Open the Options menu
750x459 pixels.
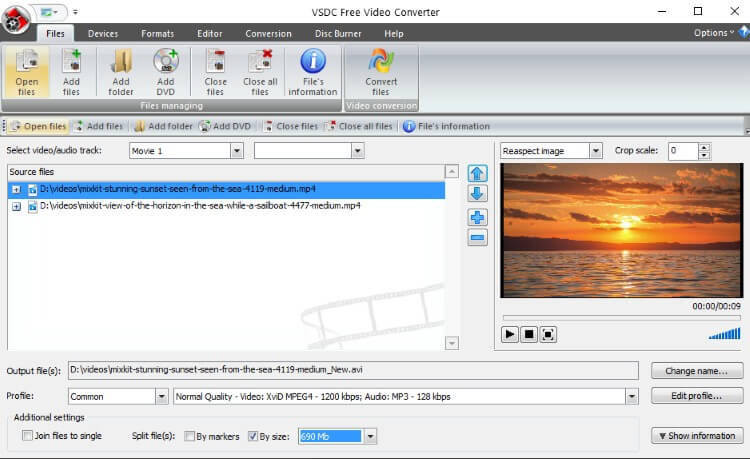[x=713, y=33]
